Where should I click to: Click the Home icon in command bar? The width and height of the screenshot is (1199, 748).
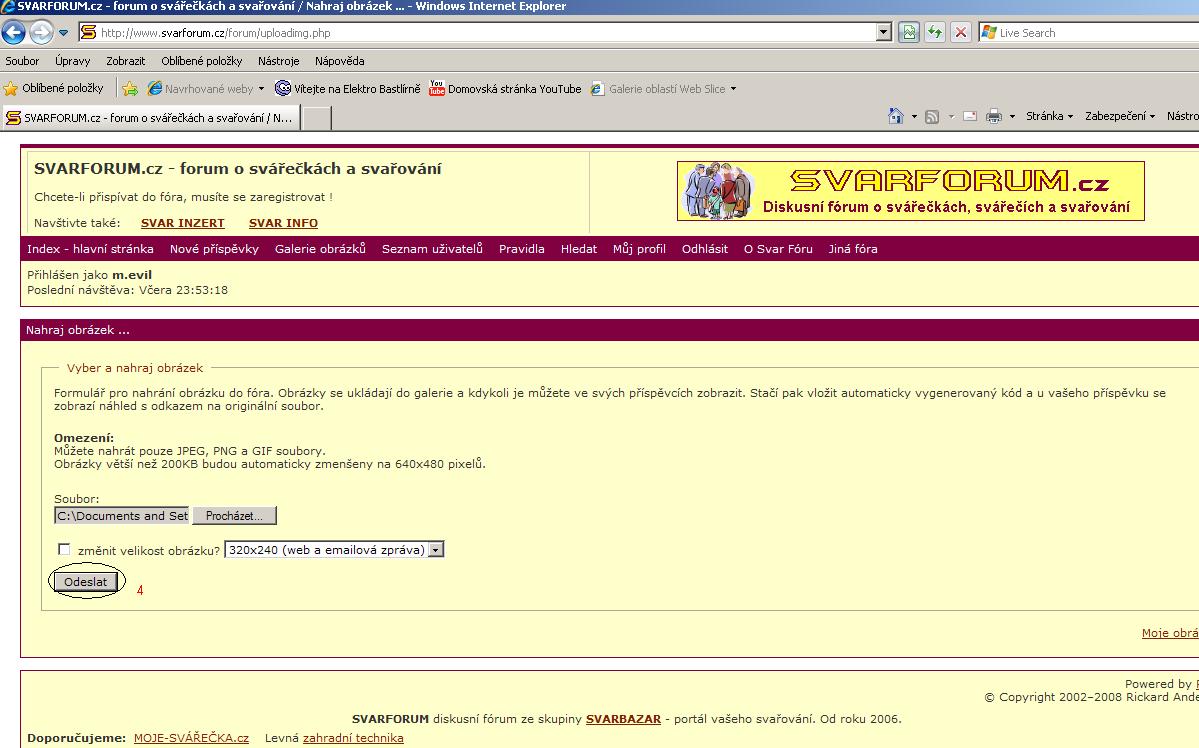tap(895, 116)
